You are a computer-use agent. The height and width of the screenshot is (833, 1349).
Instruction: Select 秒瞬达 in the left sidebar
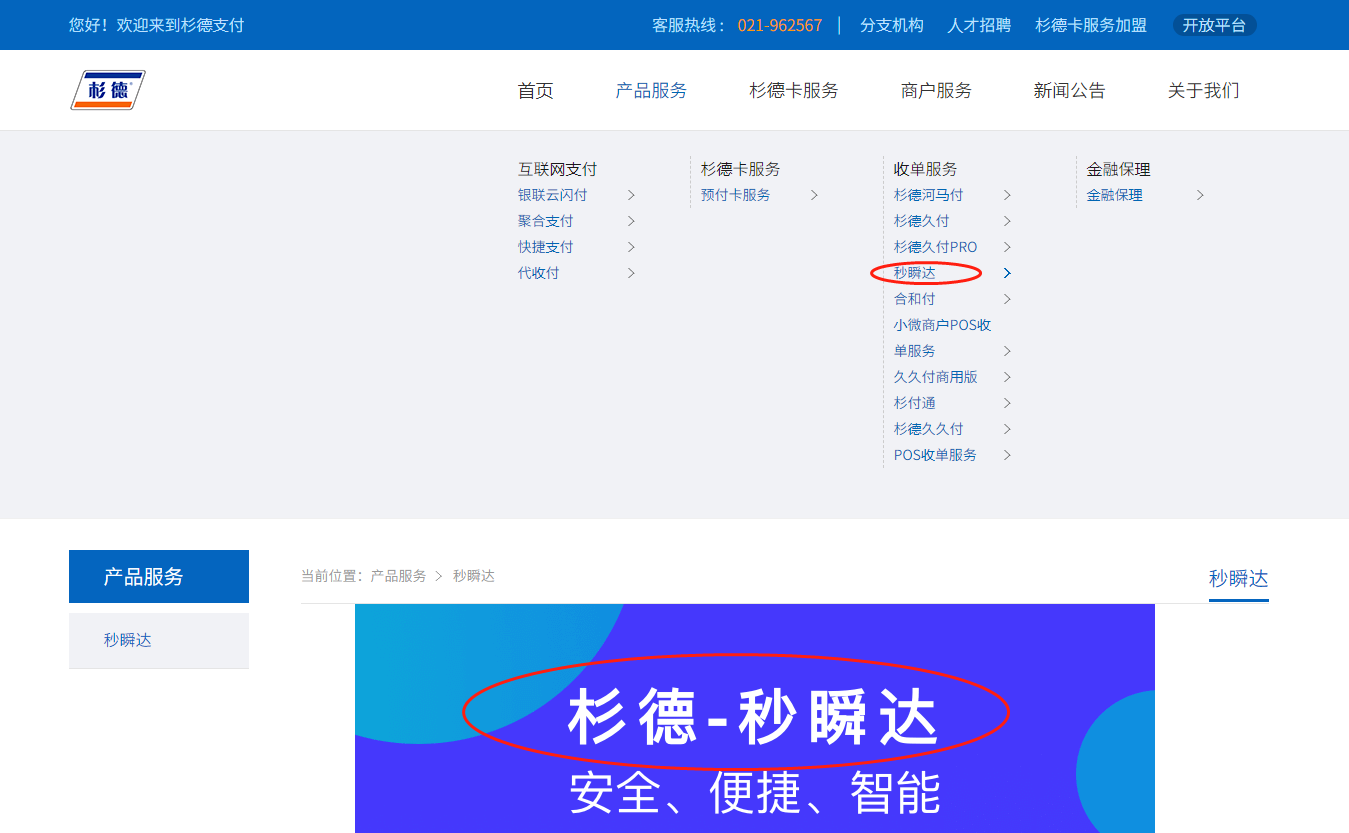(x=128, y=640)
